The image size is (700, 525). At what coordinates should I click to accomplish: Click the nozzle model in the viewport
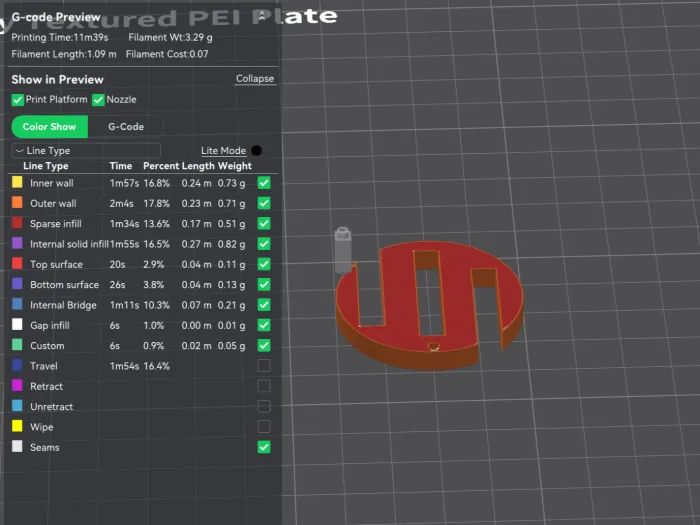pyautogui.click(x=342, y=249)
